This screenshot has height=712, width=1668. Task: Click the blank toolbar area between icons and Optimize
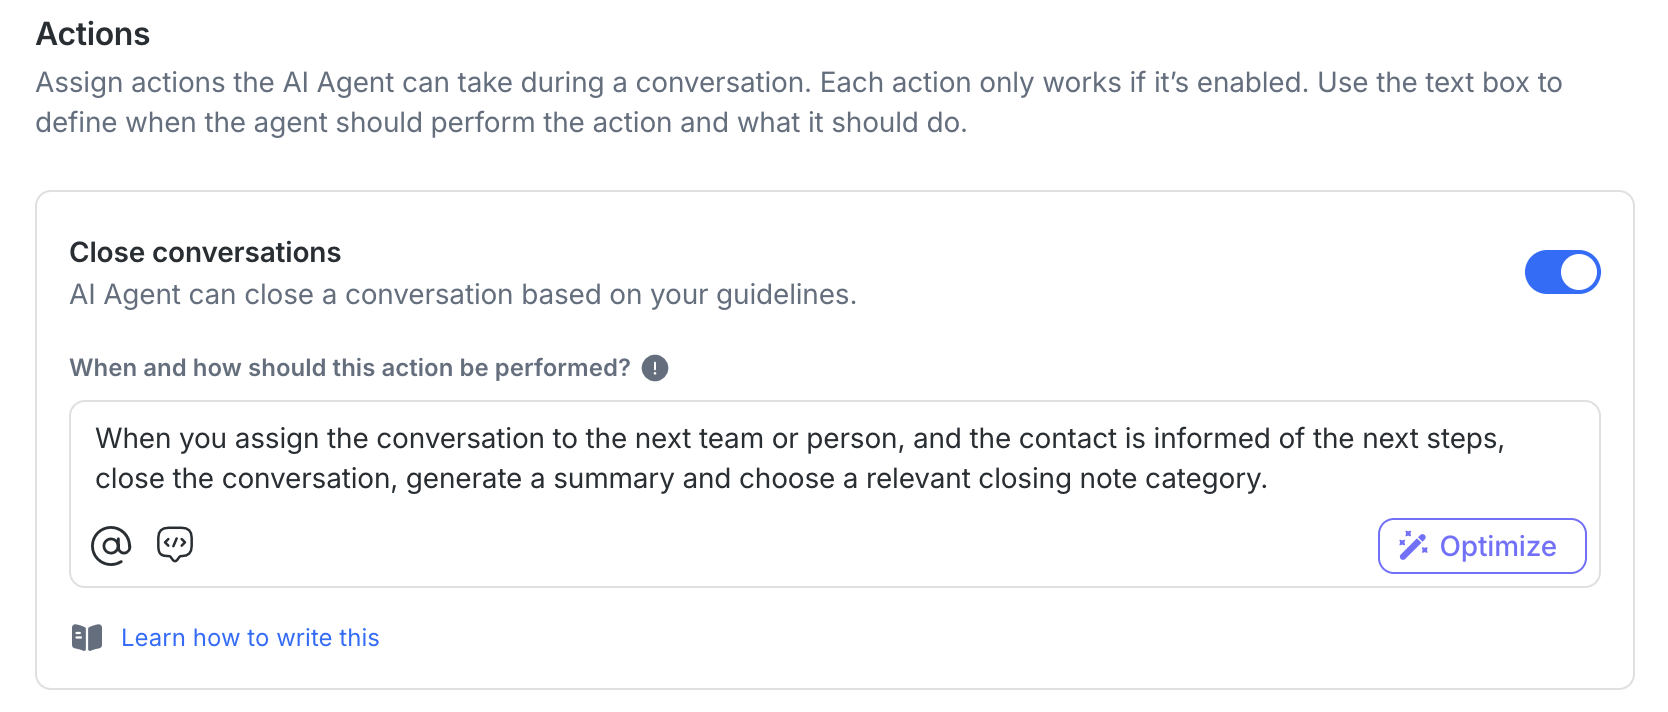[x=780, y=546]
